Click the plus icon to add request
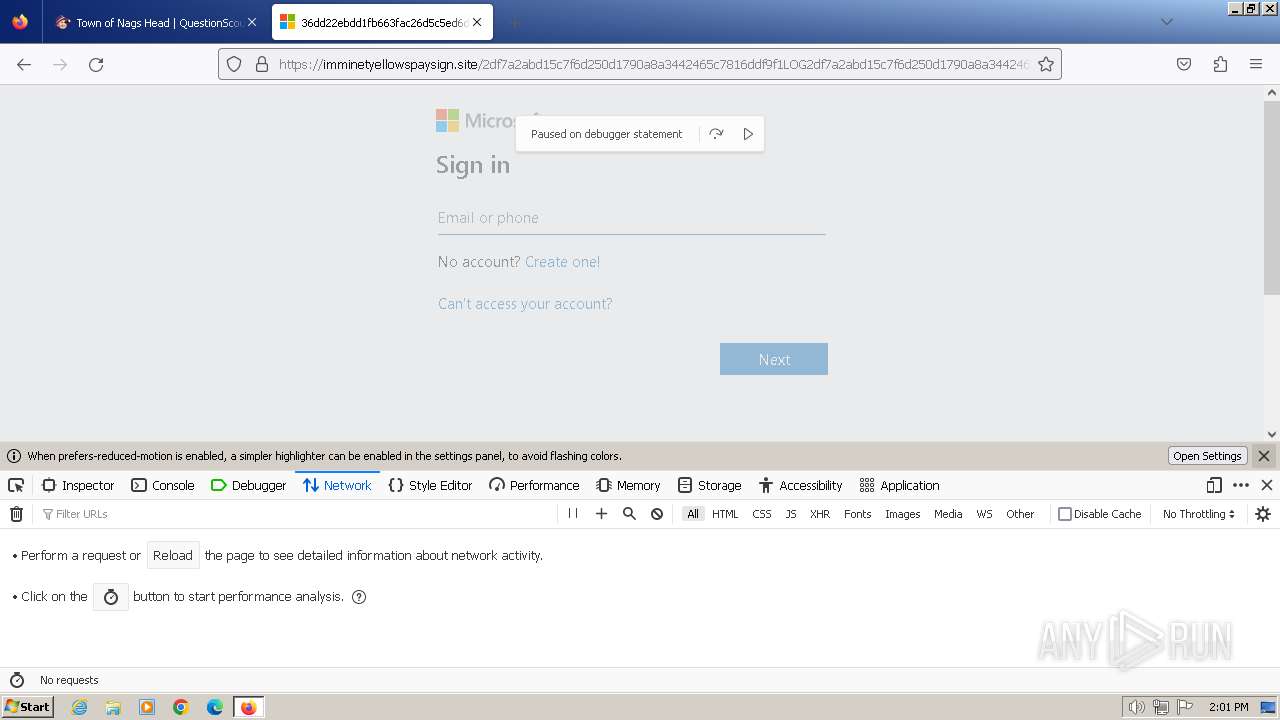Screen dimensions: 1280x720 (601, 513)
